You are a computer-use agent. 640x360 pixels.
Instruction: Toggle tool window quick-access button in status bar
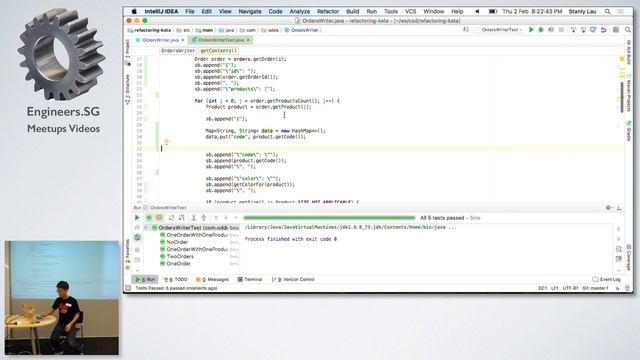click(x=128, y=288)
